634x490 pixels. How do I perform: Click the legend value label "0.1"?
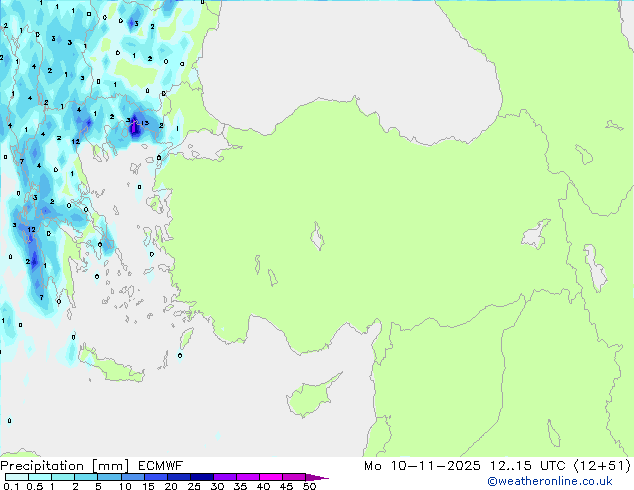(11, 486)
